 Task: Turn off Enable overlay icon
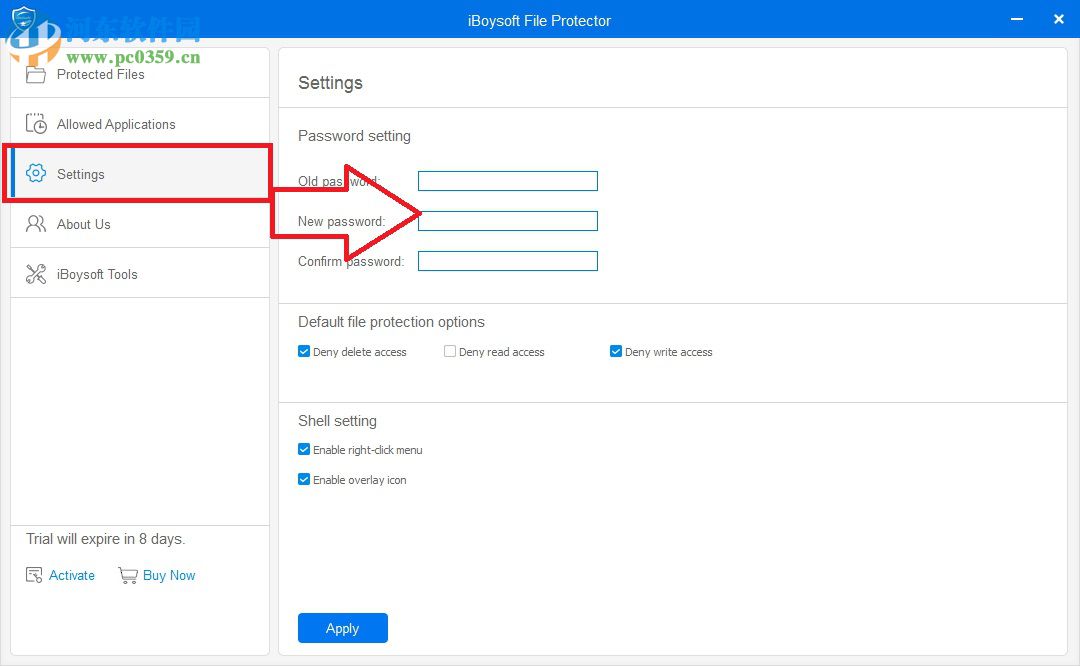click(304, 479)
